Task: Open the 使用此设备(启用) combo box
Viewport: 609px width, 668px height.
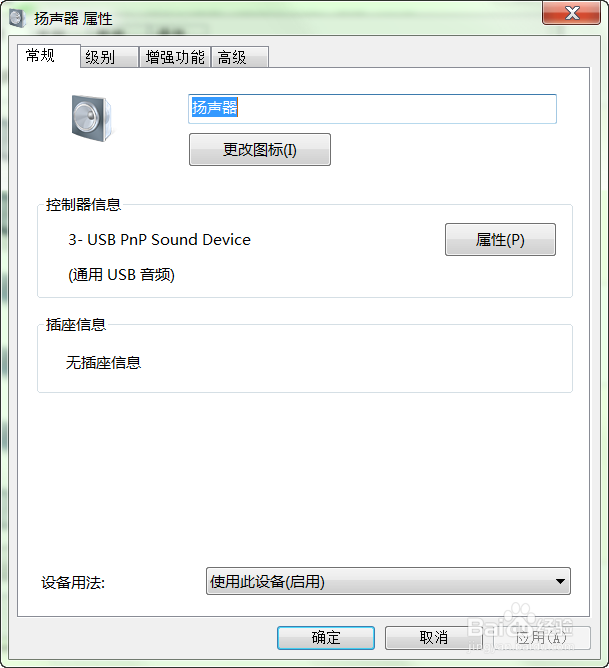Action: (388, 581)
